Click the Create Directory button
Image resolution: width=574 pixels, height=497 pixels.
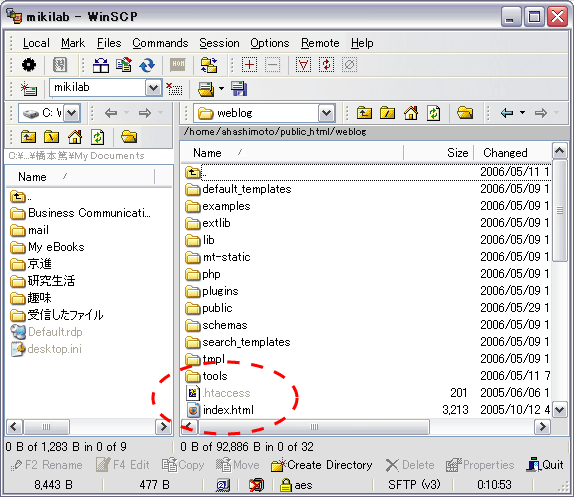(321, 465)
